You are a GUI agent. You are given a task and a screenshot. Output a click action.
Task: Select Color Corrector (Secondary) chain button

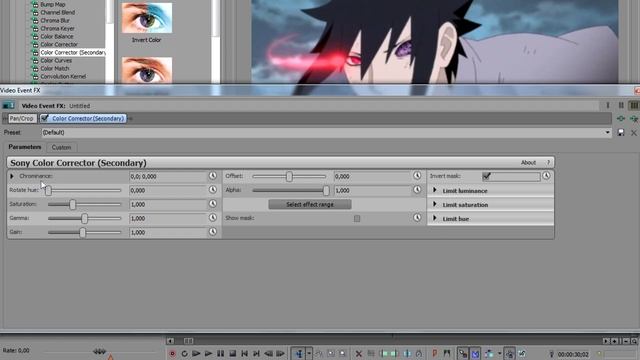coord(88,118)
